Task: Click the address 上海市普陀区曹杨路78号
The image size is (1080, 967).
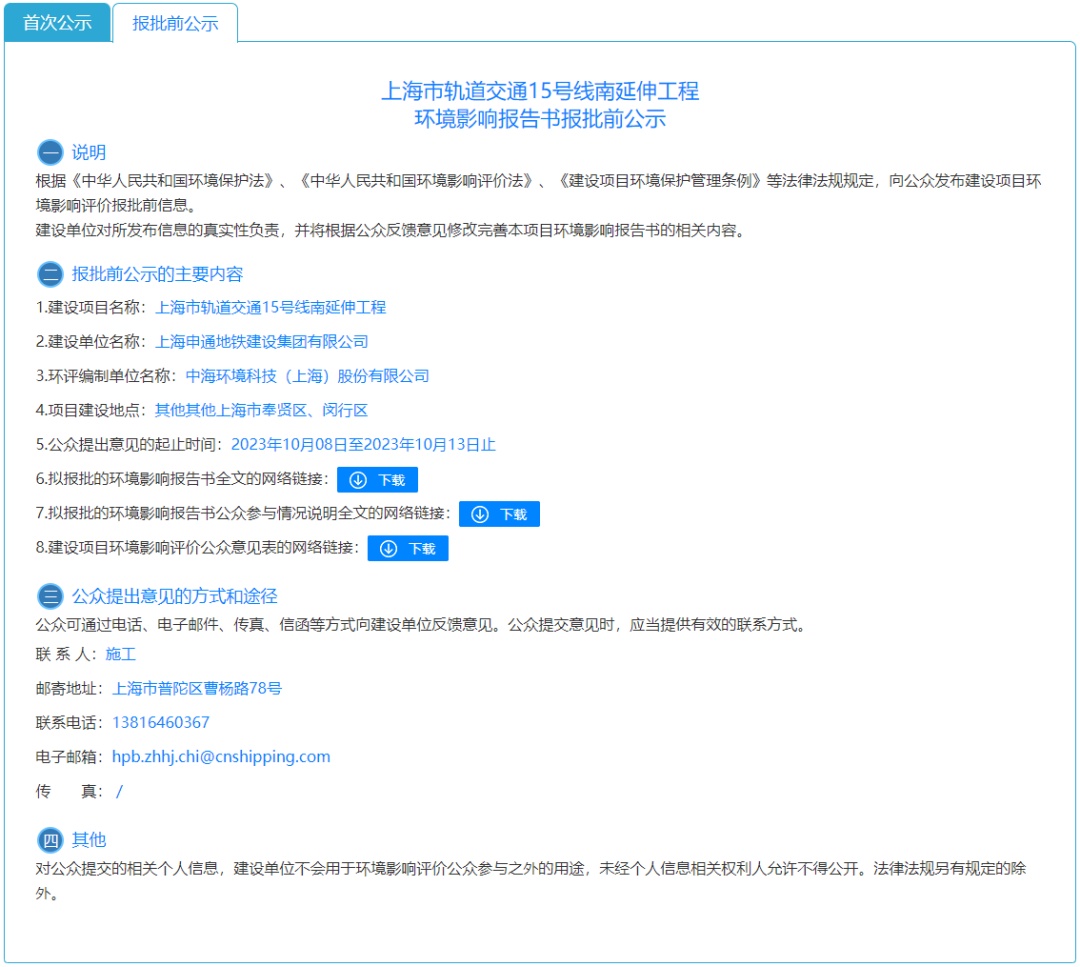Action: (x=197, y=689)
